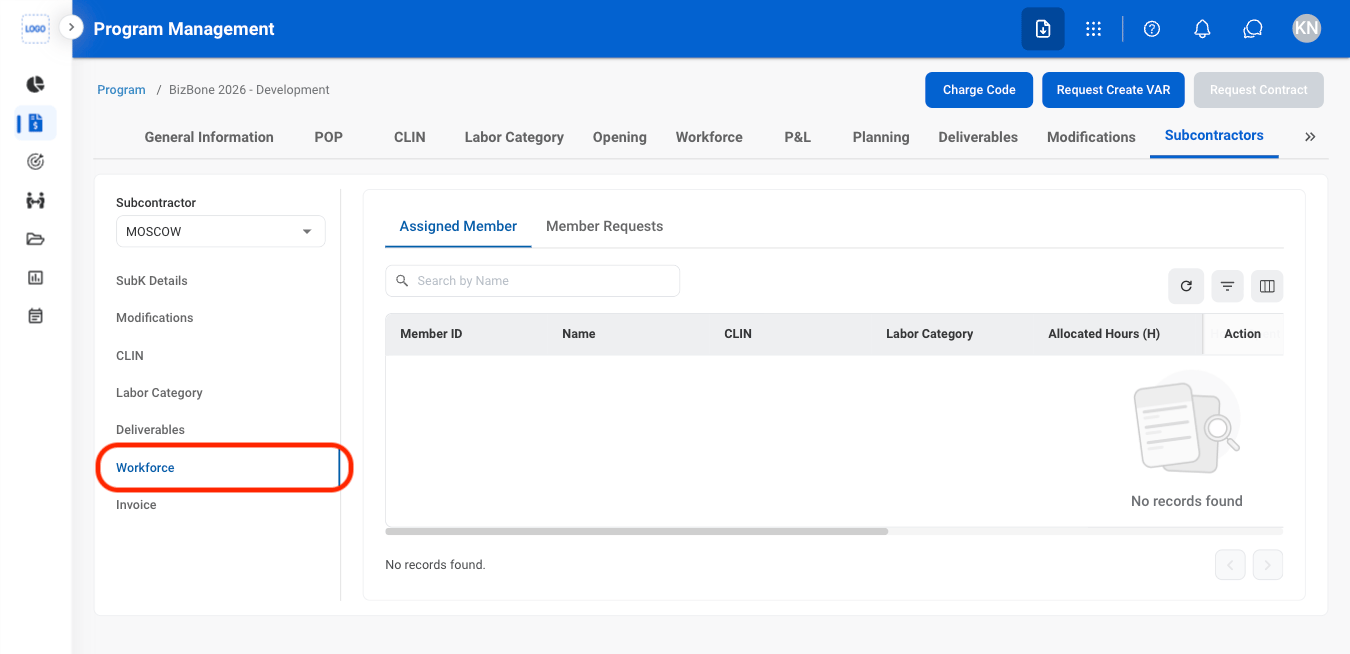Image resolution: width=1350 pixels, height=654 pixels.
Task: Open column visibility settings icon
Action: [x=1267, y=286]
